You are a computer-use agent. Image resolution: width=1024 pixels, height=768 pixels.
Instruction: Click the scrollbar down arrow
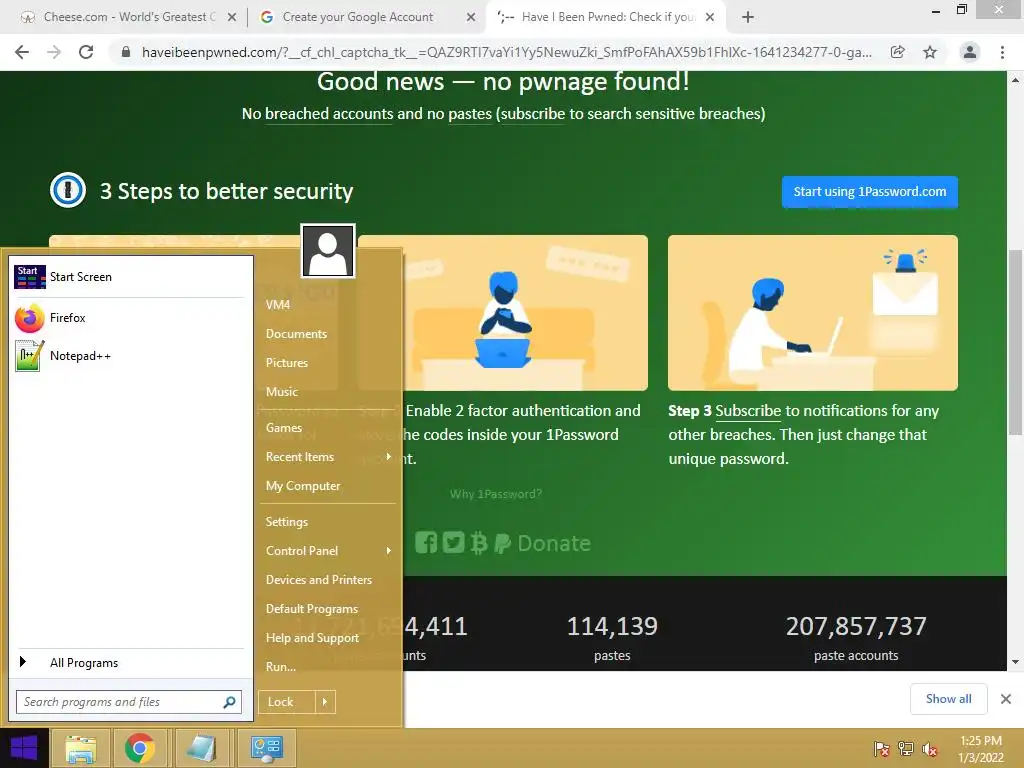[x=1015, y=662]
